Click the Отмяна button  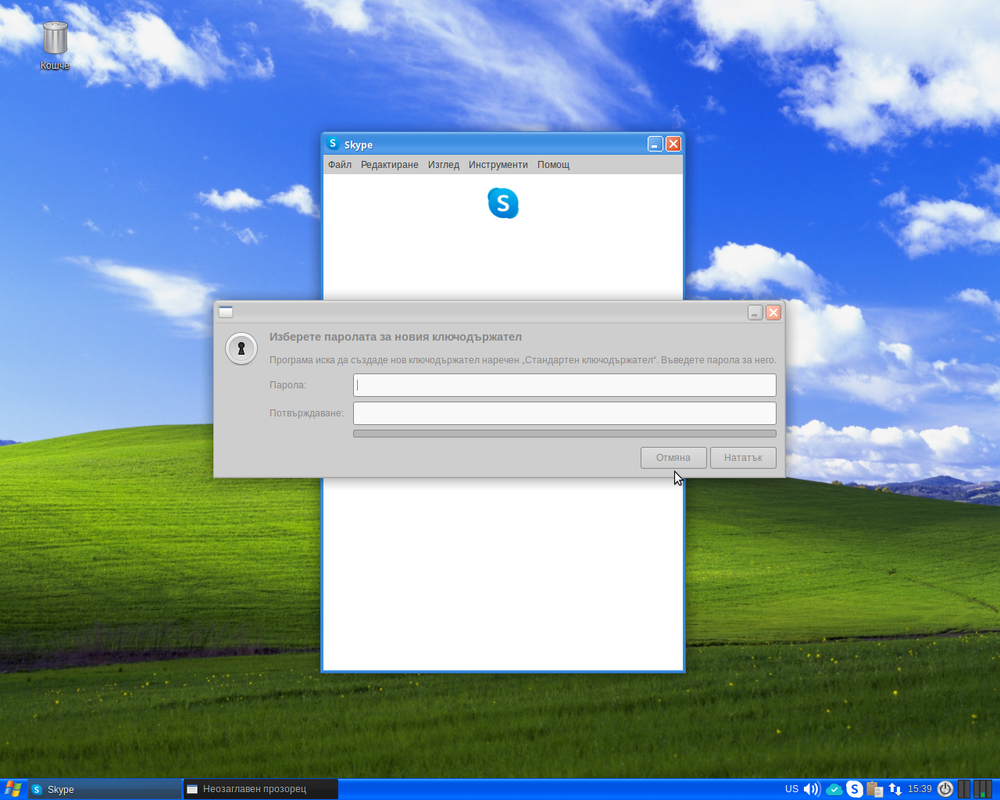point(673,457)
